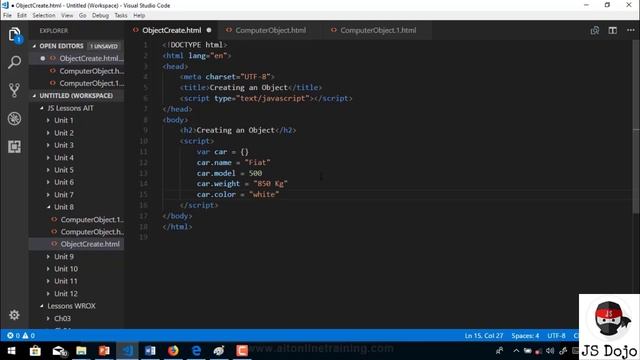Click the Ln 15, Col 27 status entry
The height and width of the screenshot is (360, 640).
484,336
